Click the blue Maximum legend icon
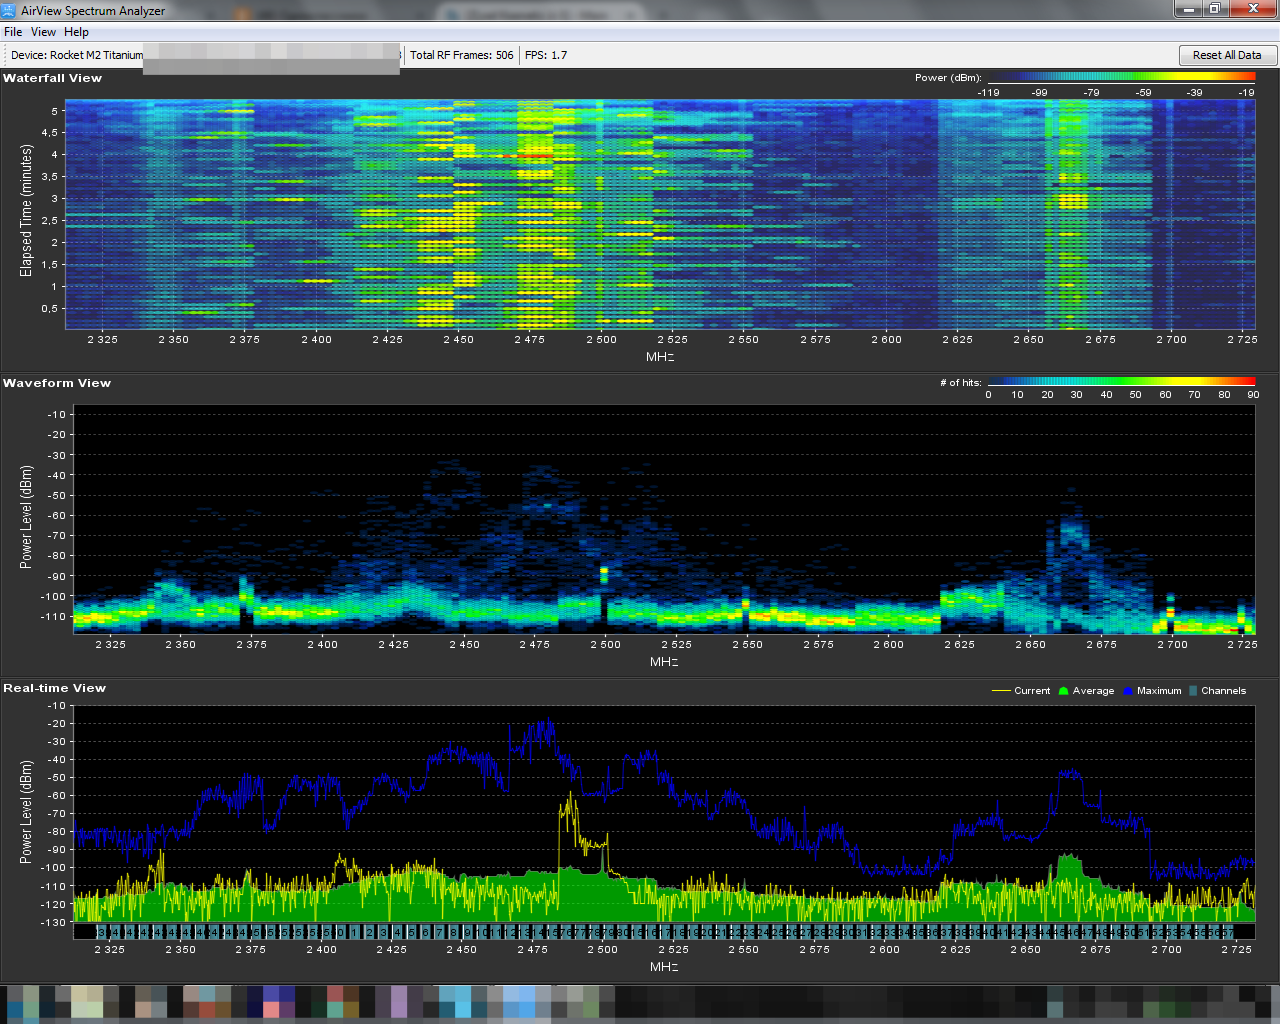This screenshot has height=1024, width=1280. point(1128,691)
